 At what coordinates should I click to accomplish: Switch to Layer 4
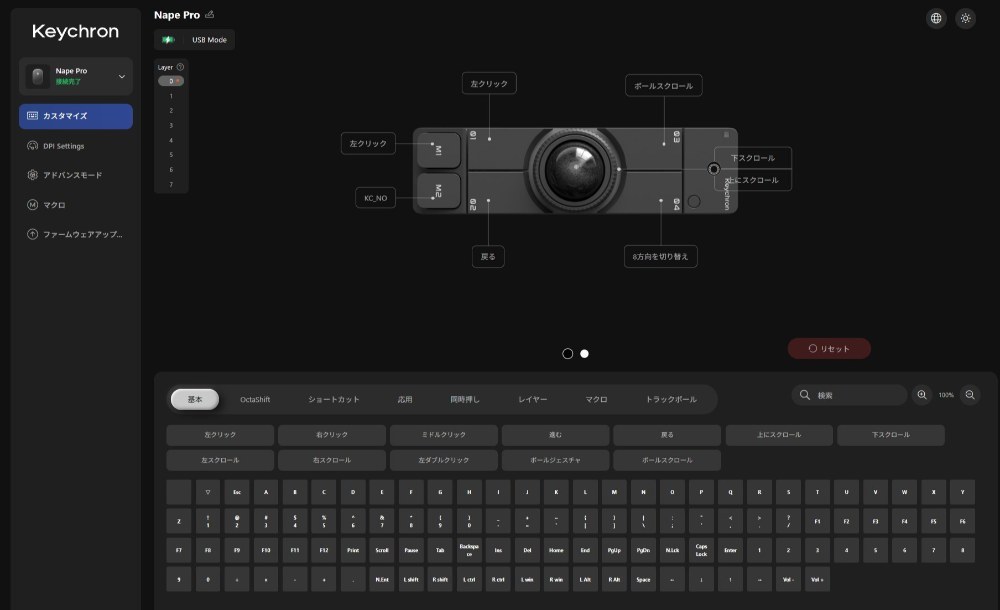(171, 140)
